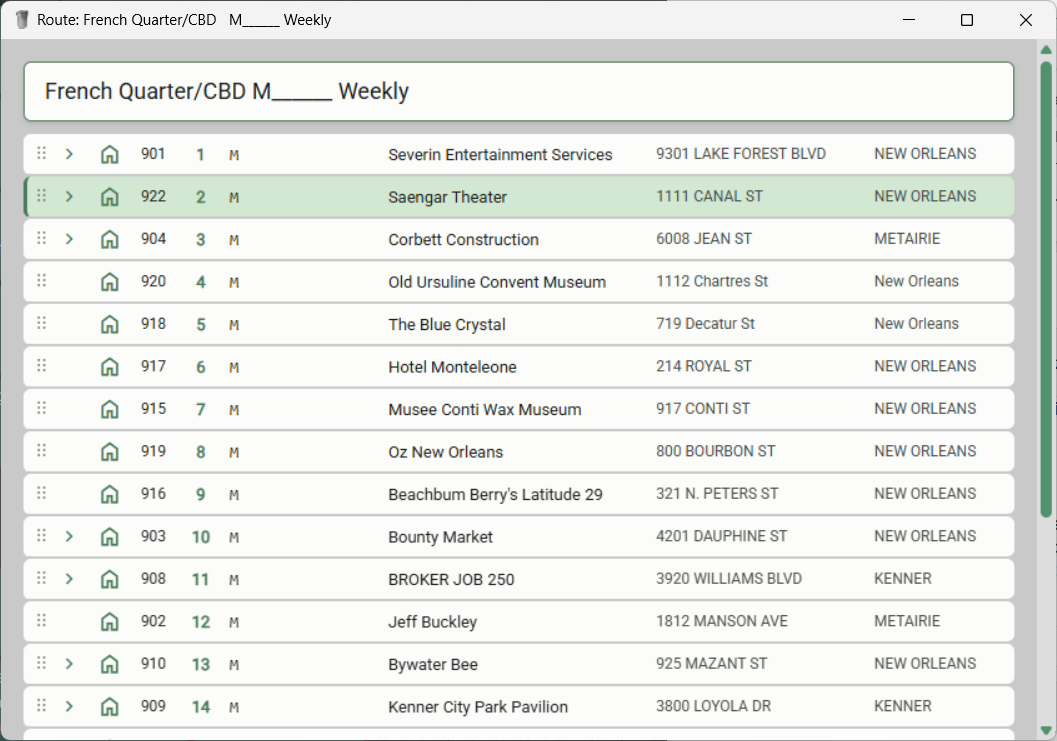Click the vertical scrollbar thumb
The height and width of the screenshot is (741, 1057).
tap(1046, 290)
